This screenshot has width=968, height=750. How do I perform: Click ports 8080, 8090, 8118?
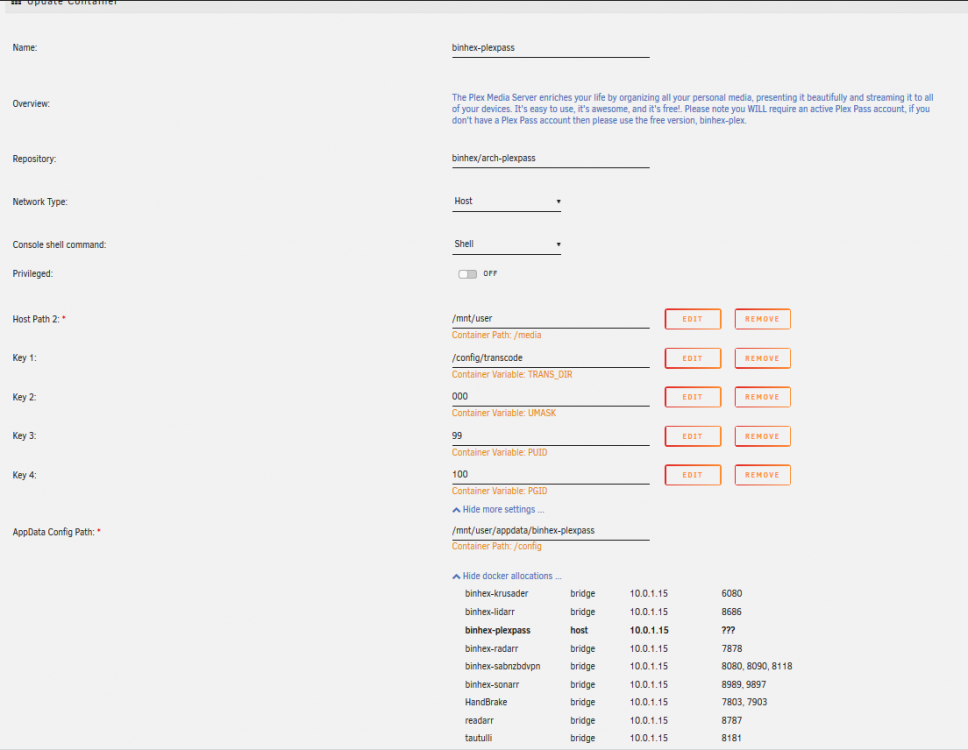(756, 667)
